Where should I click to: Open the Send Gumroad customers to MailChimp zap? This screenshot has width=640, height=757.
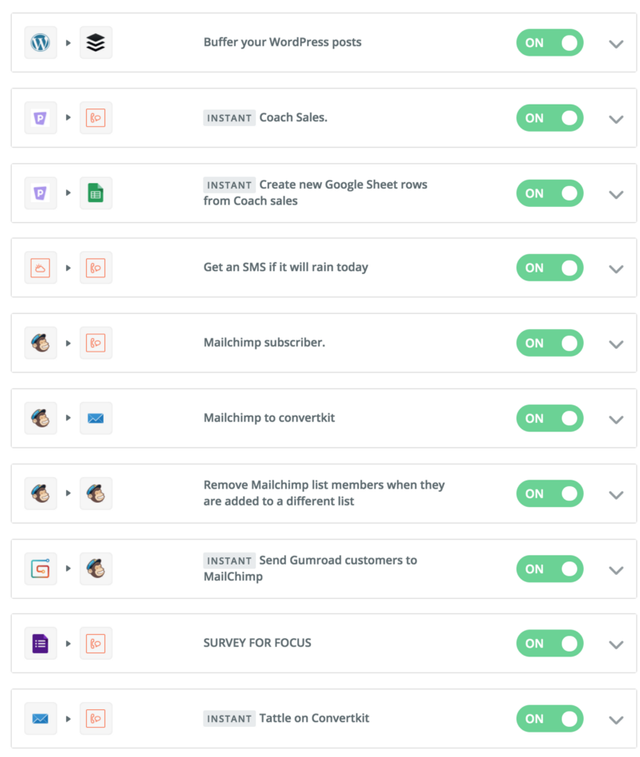pyautogui.click(x=310, y=568)
